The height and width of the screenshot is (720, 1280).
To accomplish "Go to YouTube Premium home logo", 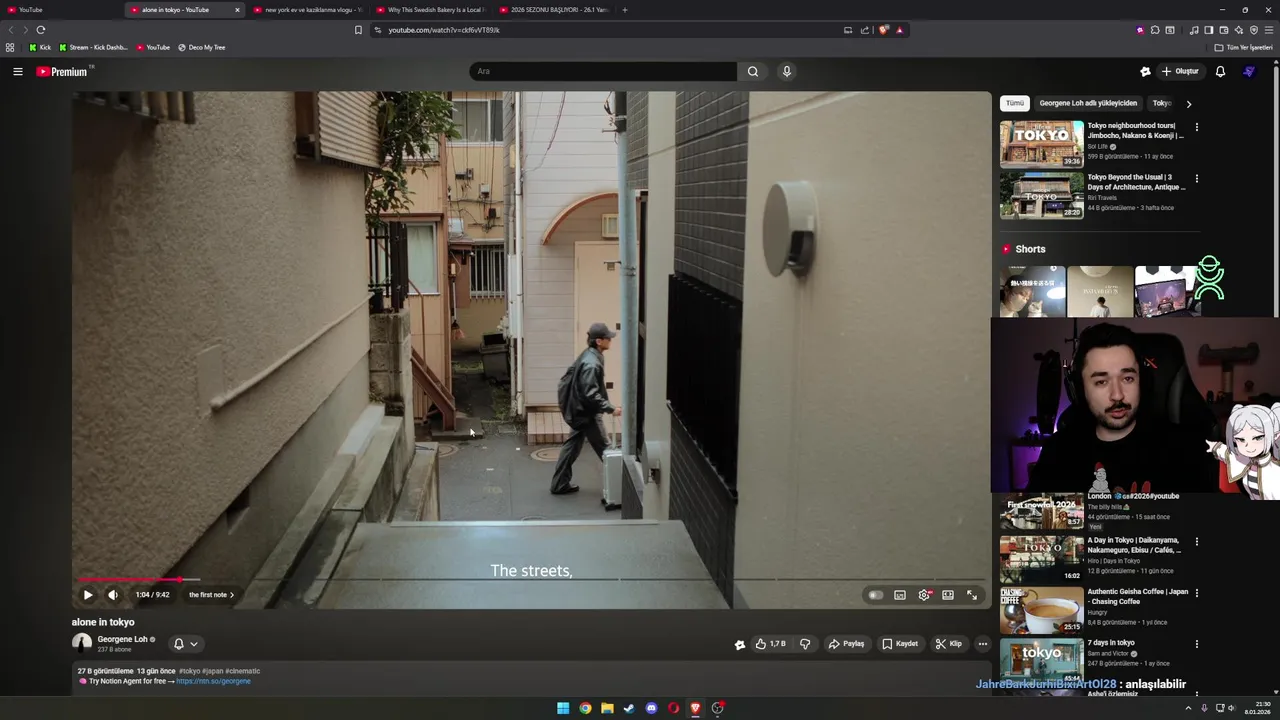I will click(x=62, y=71).
